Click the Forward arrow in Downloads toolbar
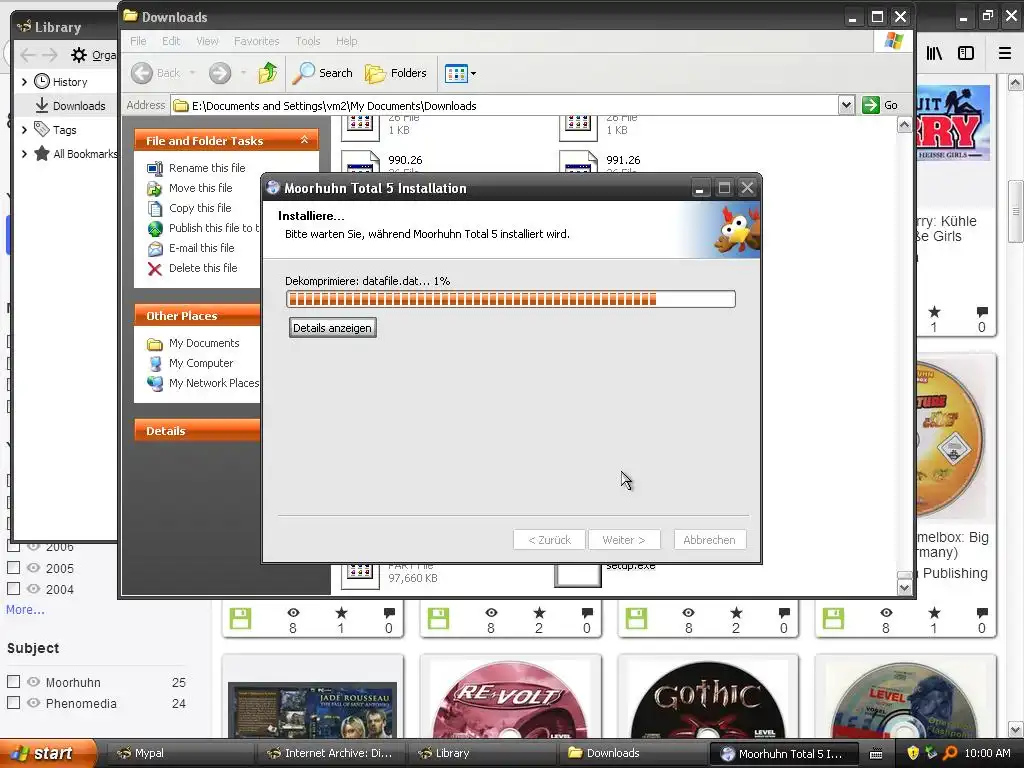The width and height of the screenshot is (1024, 768). (x=220, y=73)
